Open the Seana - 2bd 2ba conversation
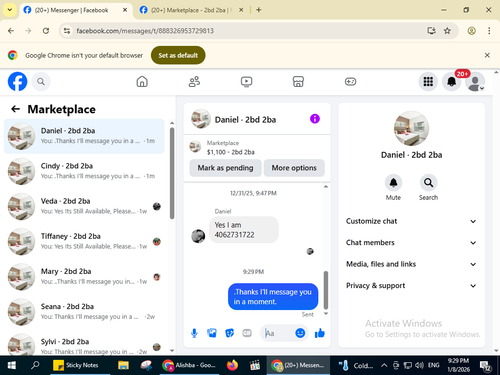Screen dimensions: 500x375 click(x=84, y=312)
